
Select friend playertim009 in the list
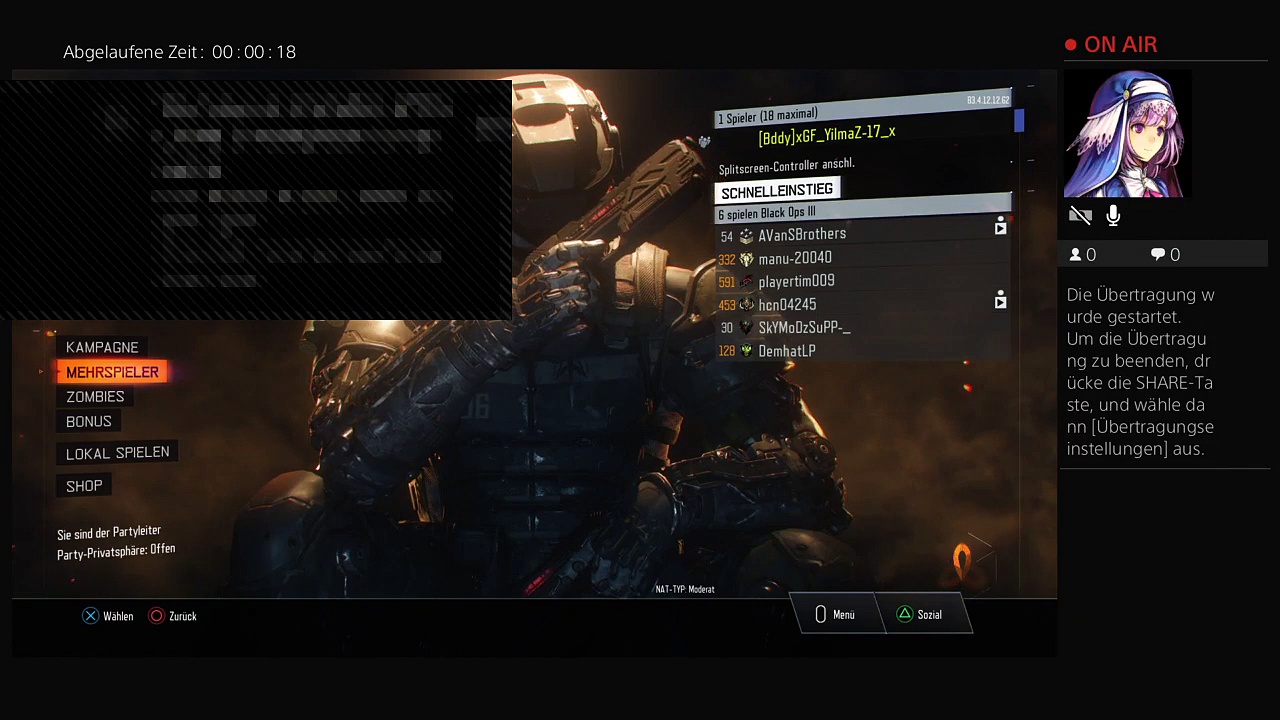click(796, 282)
